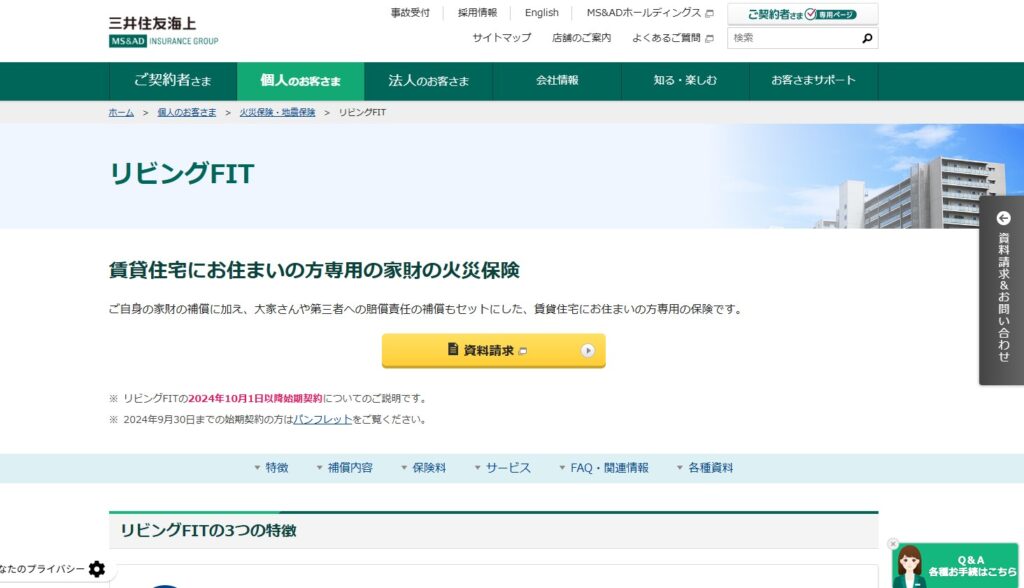
Task: Open MS&ADホールディングス external link
Action: pyautogui.click(x=649, y=13)
